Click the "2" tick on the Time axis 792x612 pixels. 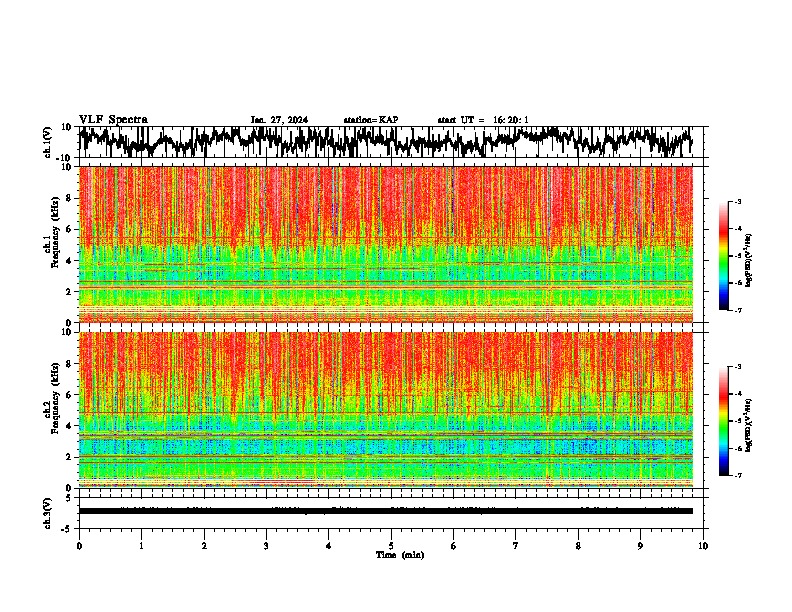point(204,546)
